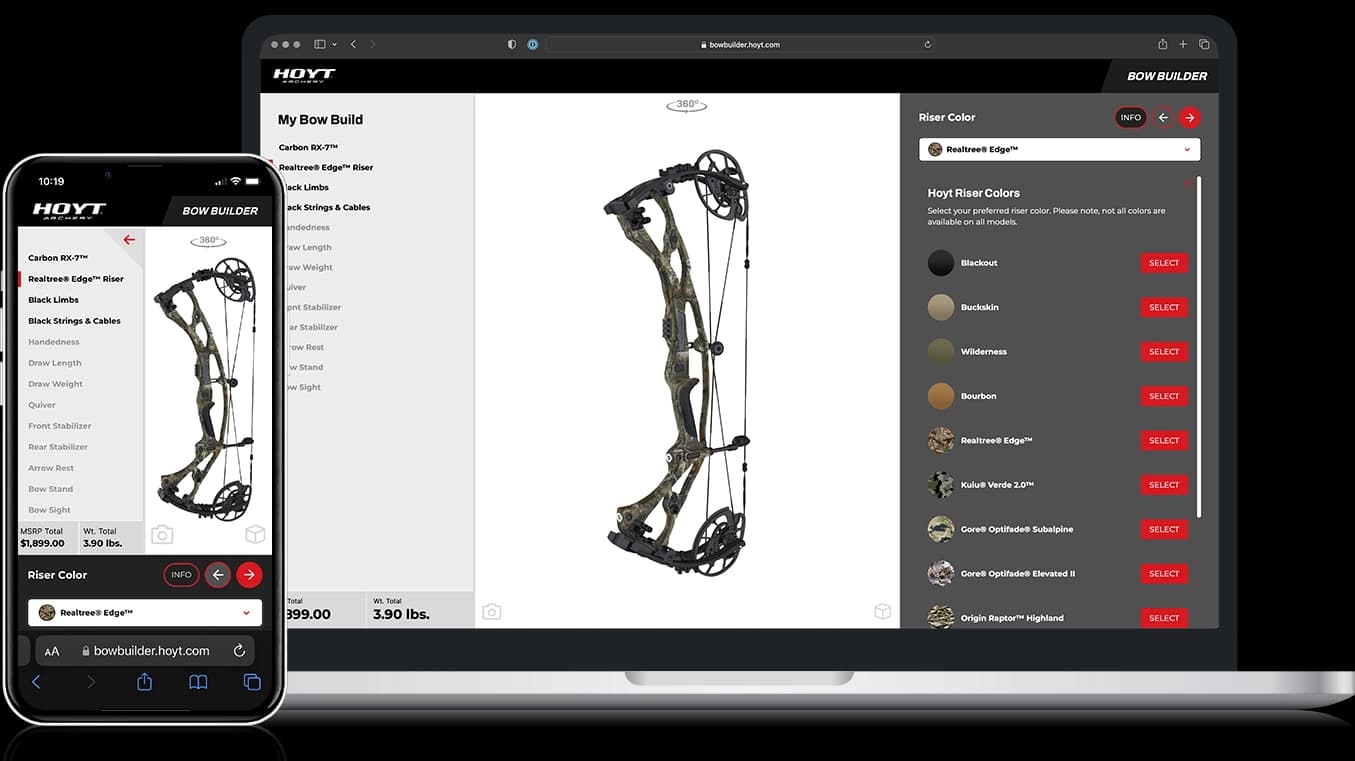Tap the red back arrow on the phone sidebar
The height and width of the screenshot is (761, 1355).
click(x=129, y=239)
